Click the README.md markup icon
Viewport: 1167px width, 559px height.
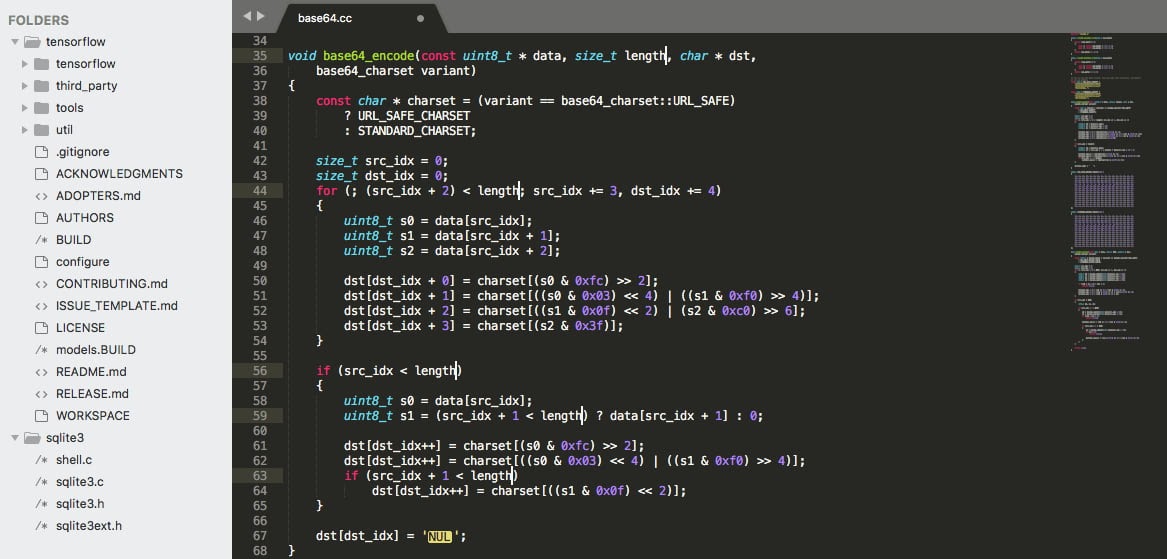pos(42,371)
